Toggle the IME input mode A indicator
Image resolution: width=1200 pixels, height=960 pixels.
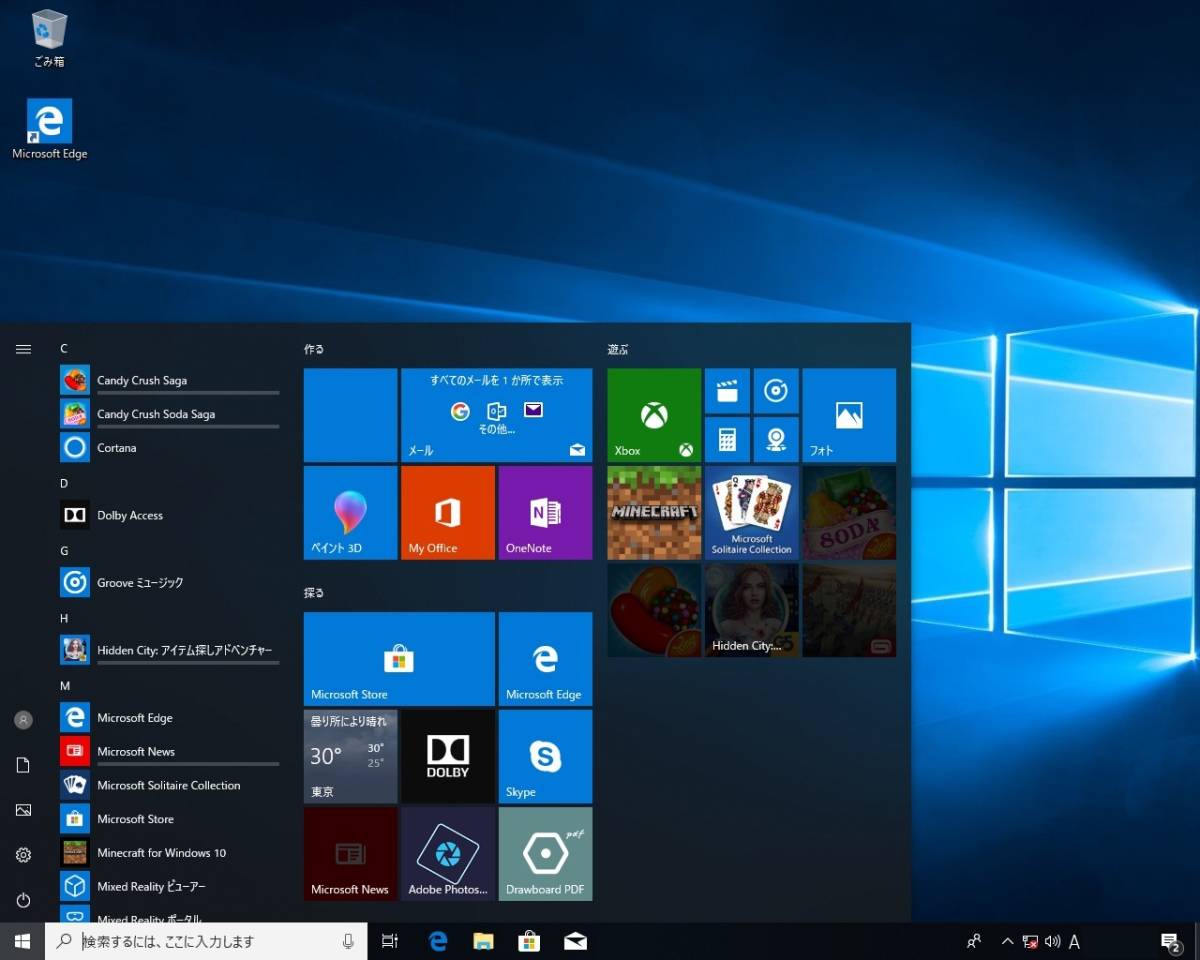(x=1074, y=941)
